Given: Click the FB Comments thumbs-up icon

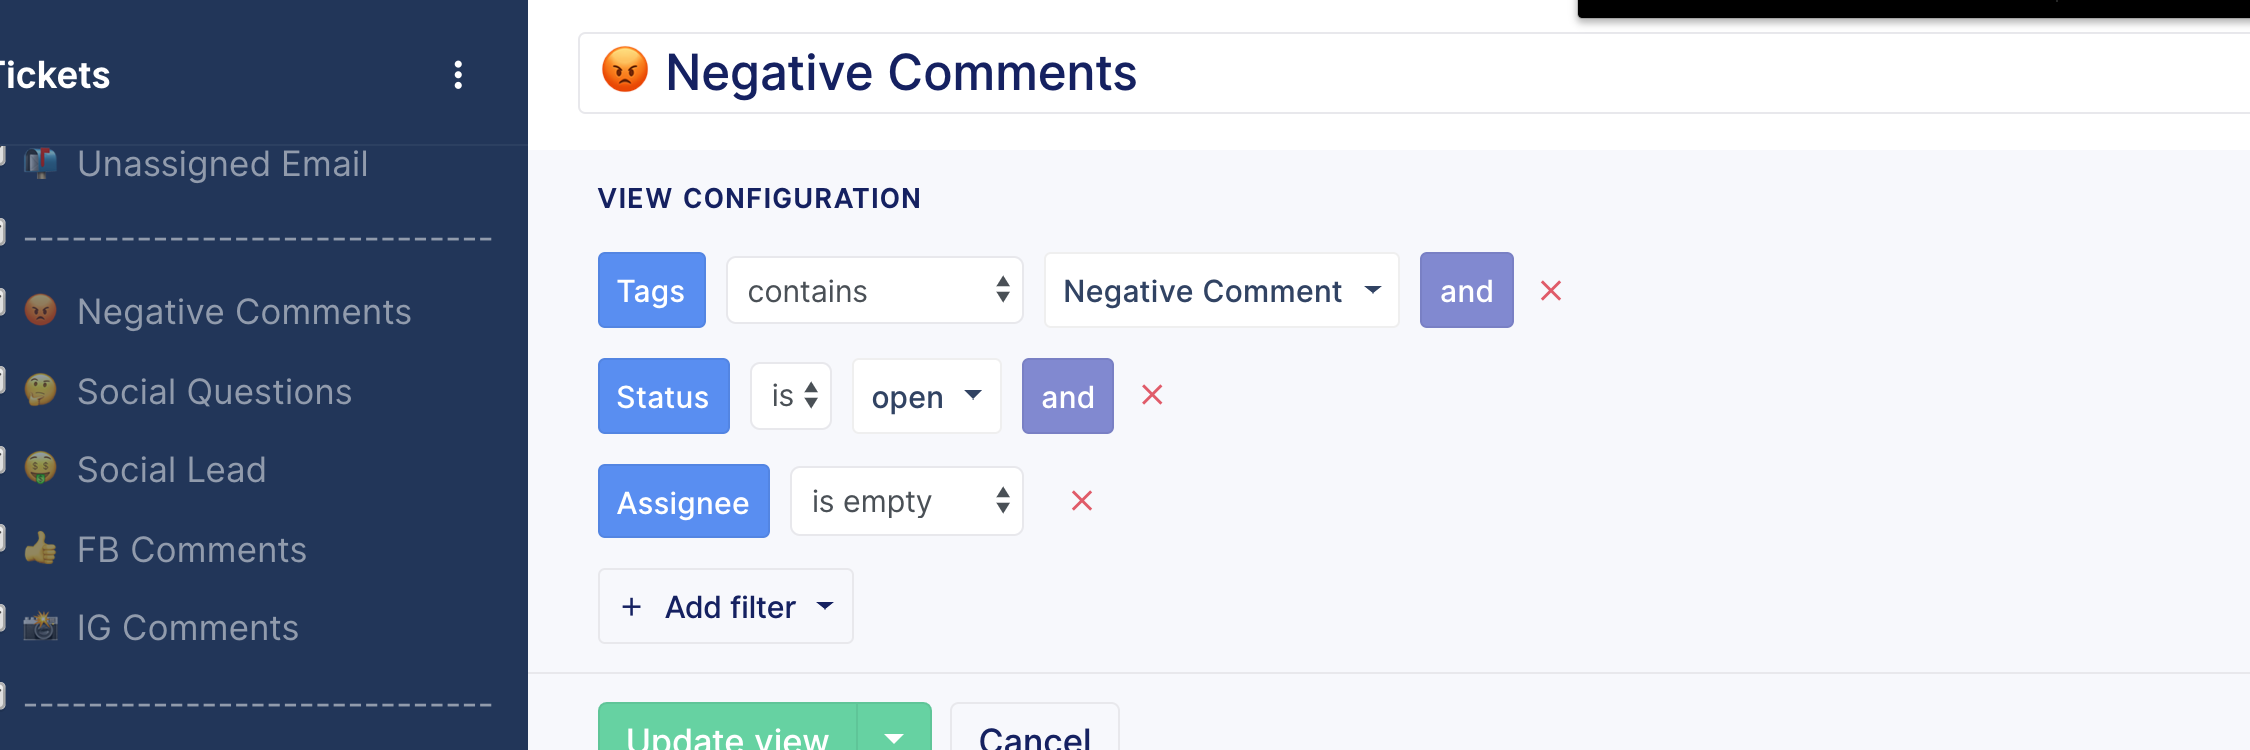Looking at the screenshot, I should 40,548.
